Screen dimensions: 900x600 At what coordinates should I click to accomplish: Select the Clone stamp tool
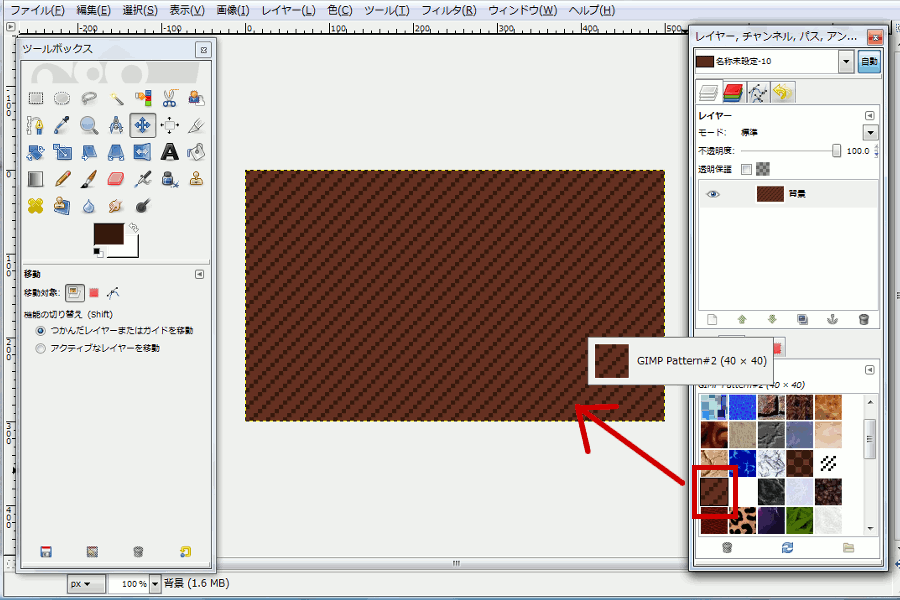coord(196,179)
